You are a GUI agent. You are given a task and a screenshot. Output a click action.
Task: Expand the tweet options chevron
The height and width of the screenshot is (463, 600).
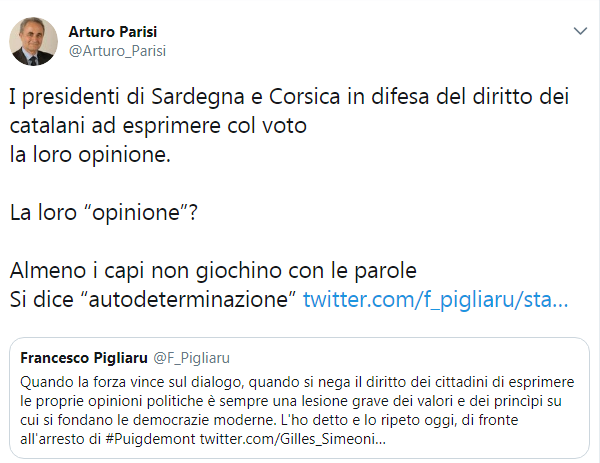580,31
